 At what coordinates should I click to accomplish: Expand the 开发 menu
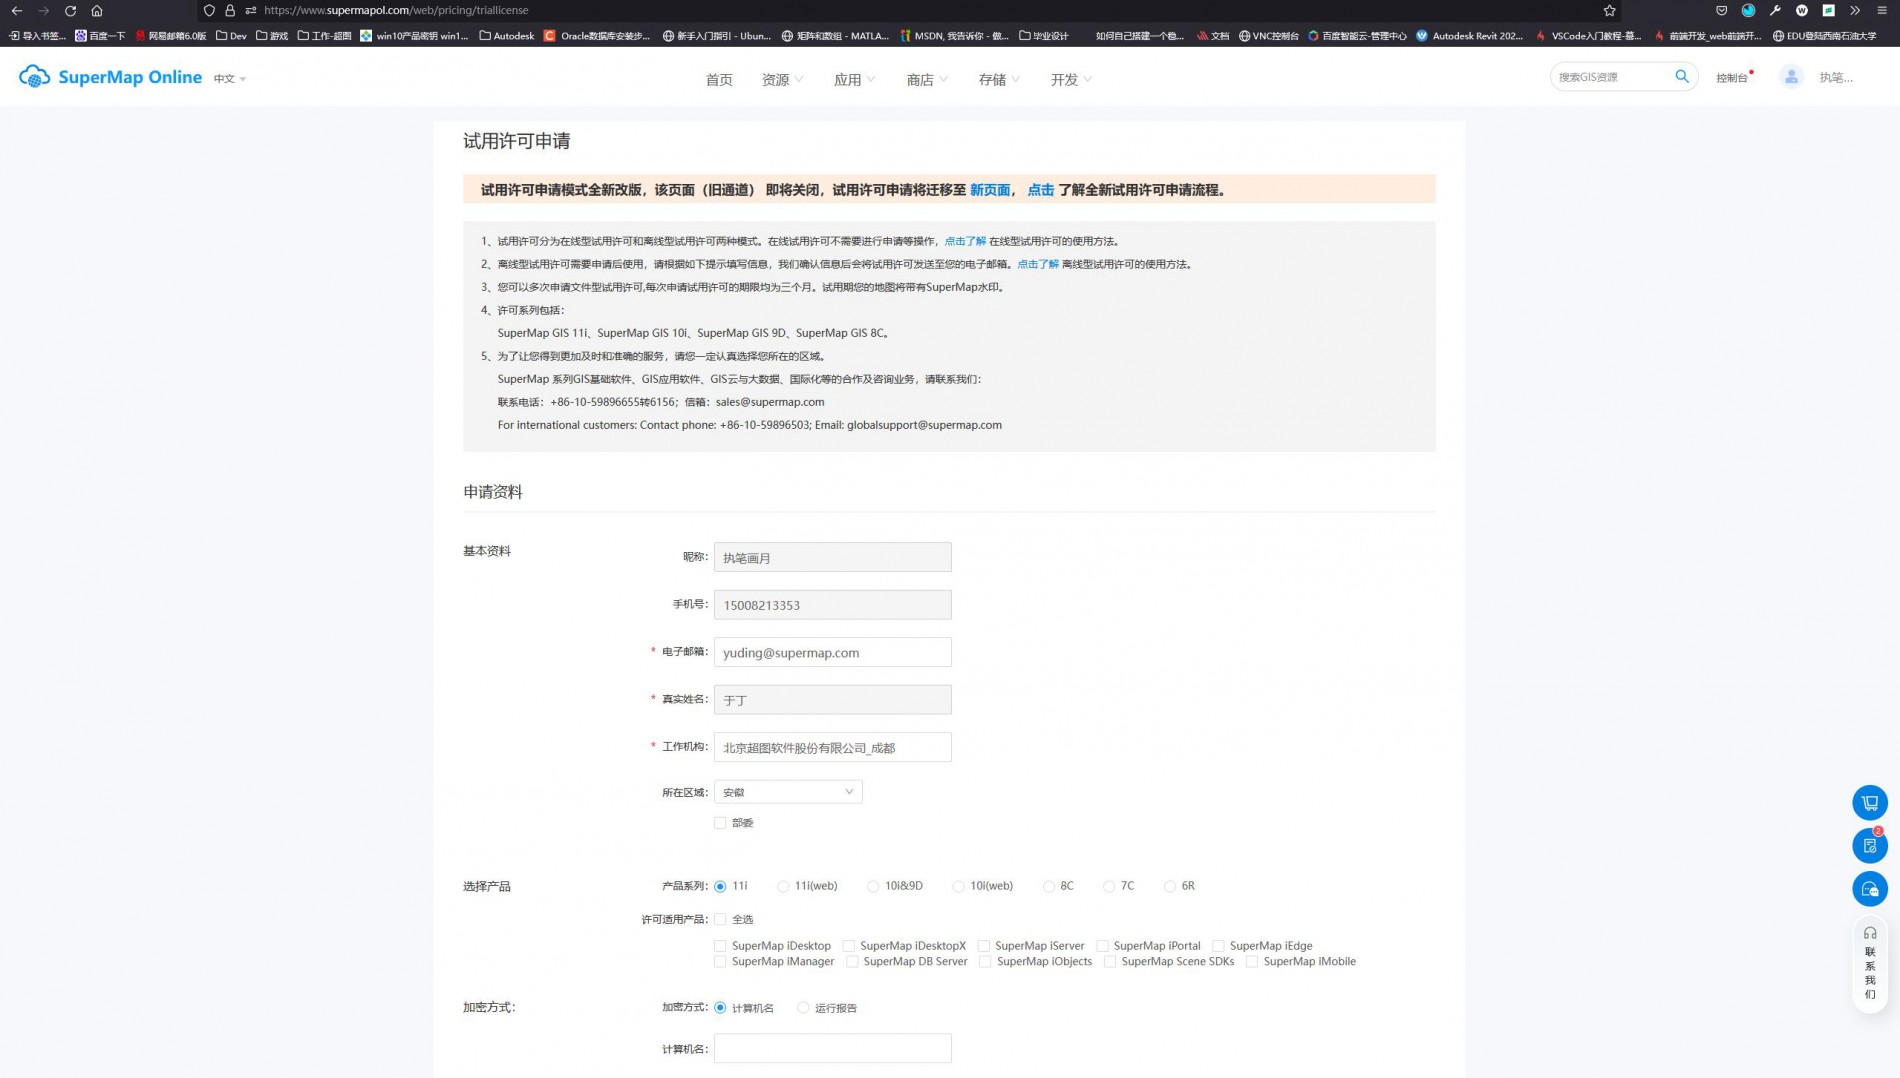point(1071,80)
